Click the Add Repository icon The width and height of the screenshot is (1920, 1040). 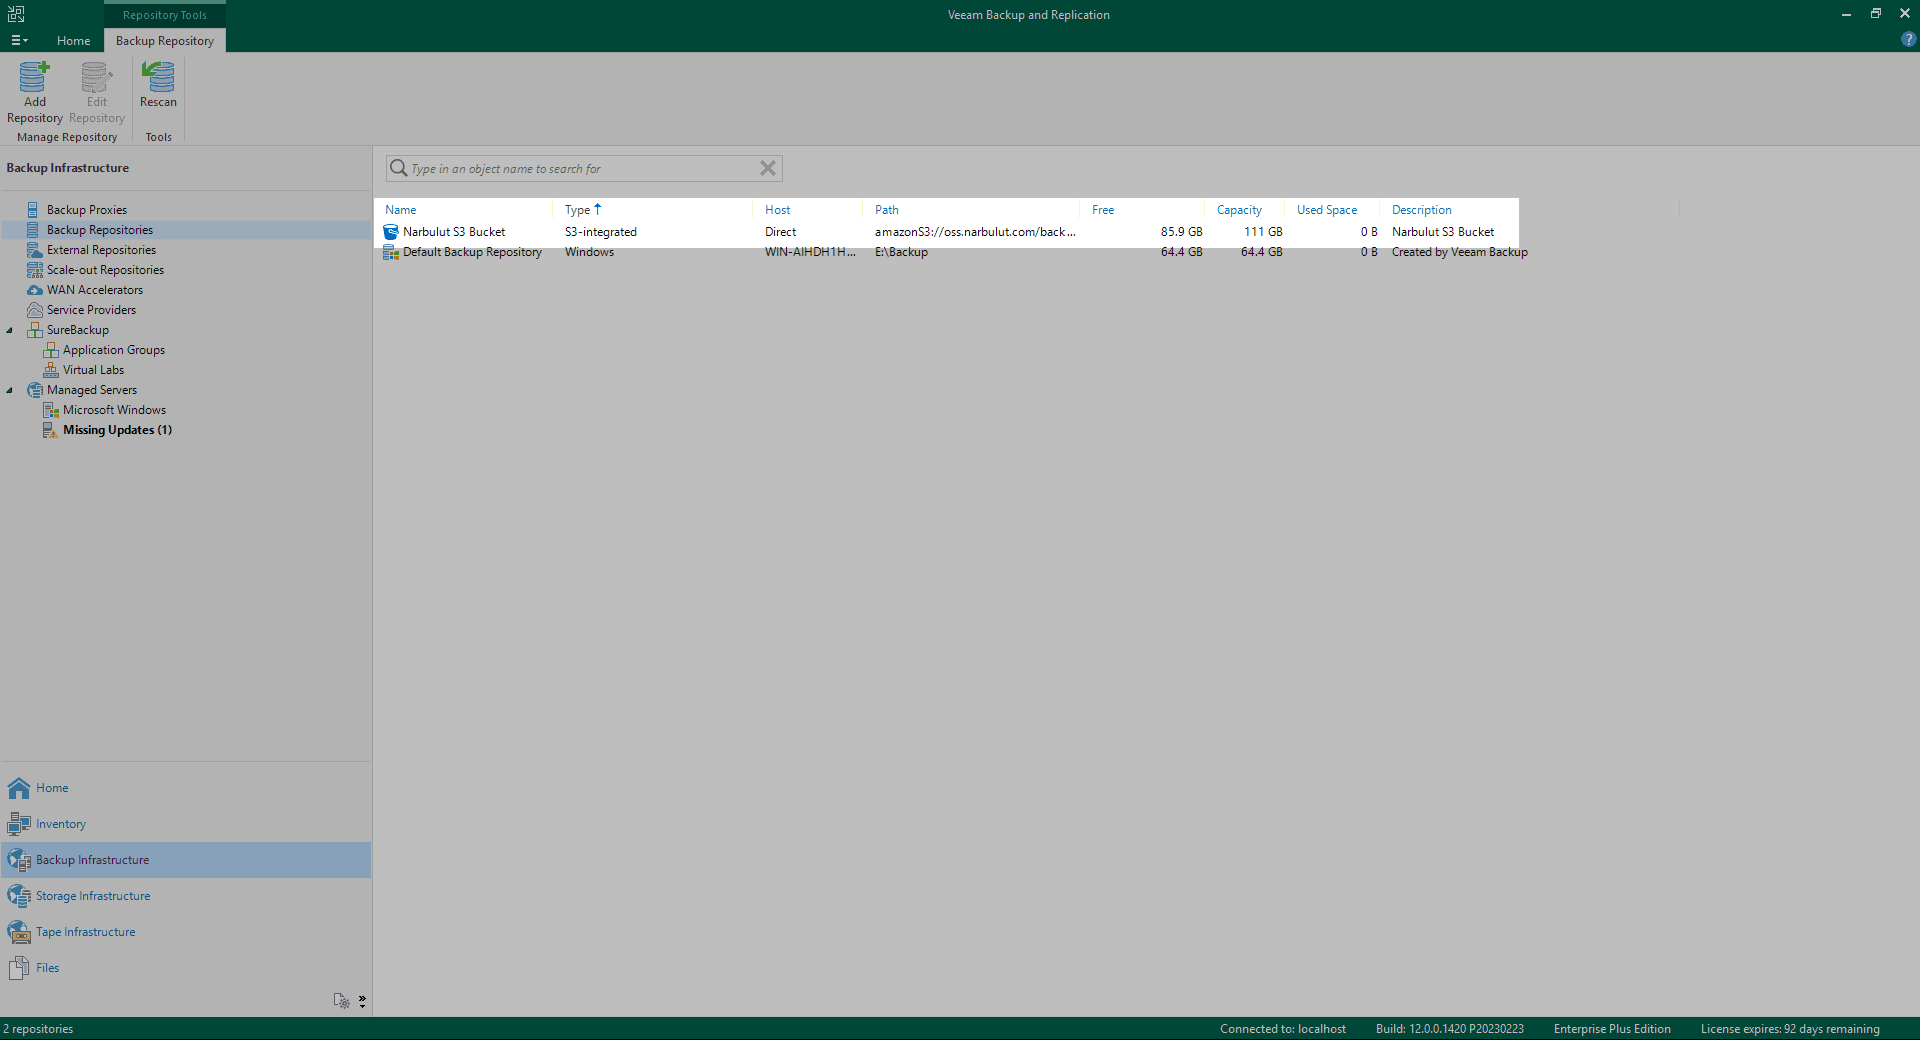pos(34,78)
